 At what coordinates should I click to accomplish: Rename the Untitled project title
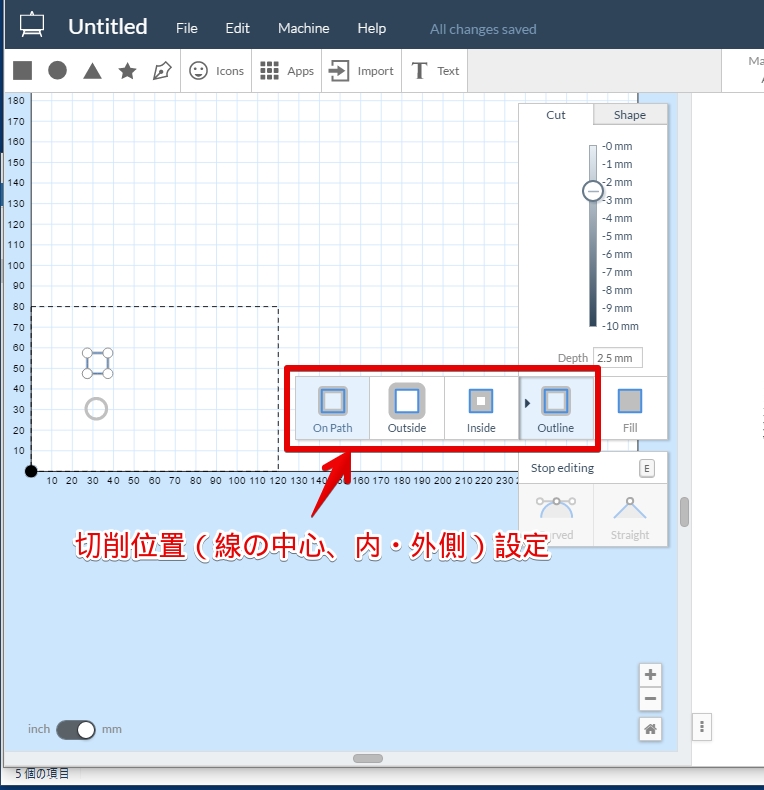pos(108,27)
